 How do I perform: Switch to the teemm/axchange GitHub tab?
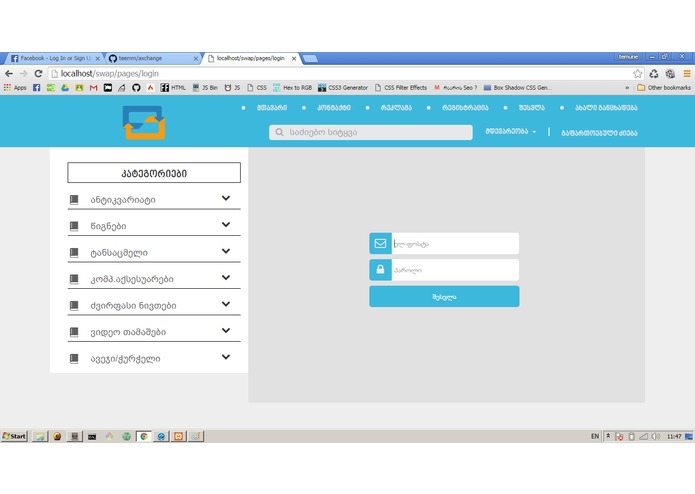pyautogui.click(x=153, y=58)
